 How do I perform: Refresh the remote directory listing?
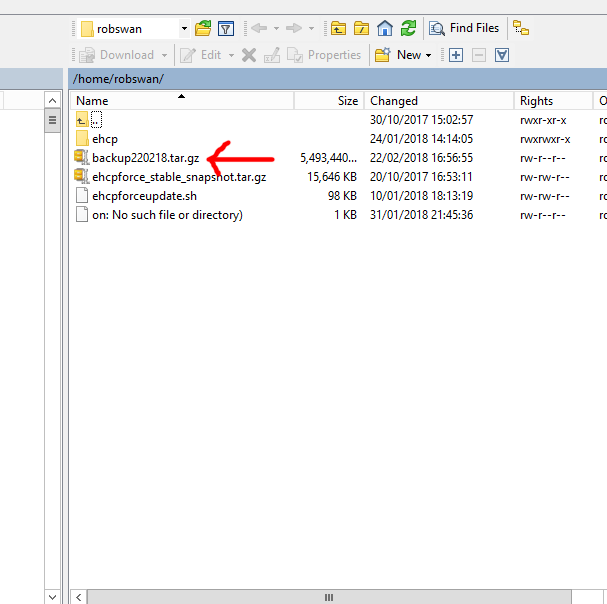407,28
